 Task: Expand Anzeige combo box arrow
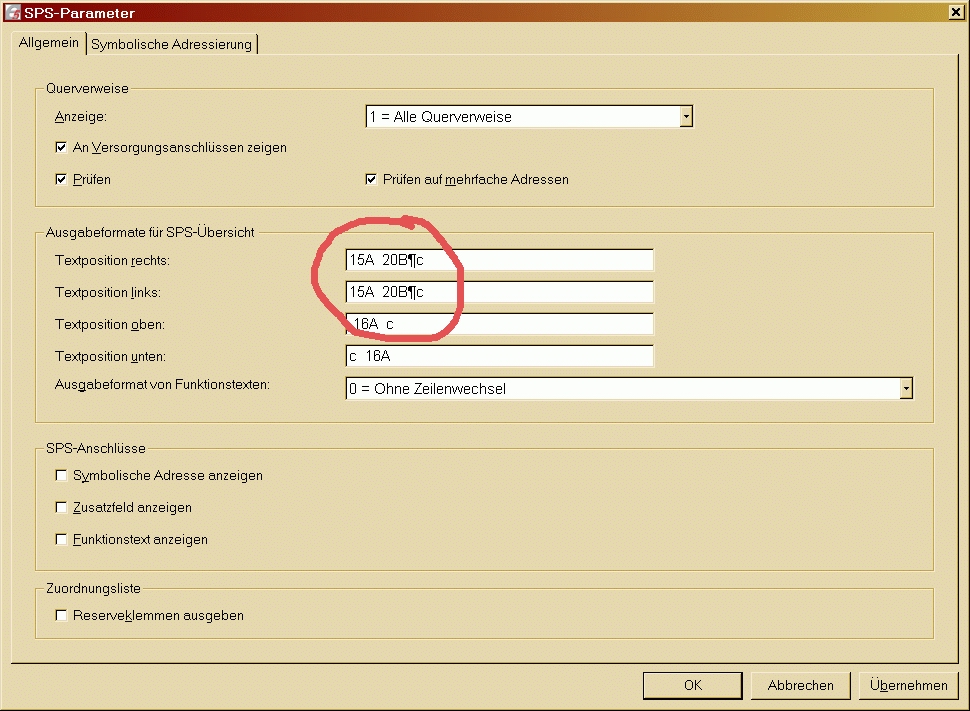[x=685, y=116]
